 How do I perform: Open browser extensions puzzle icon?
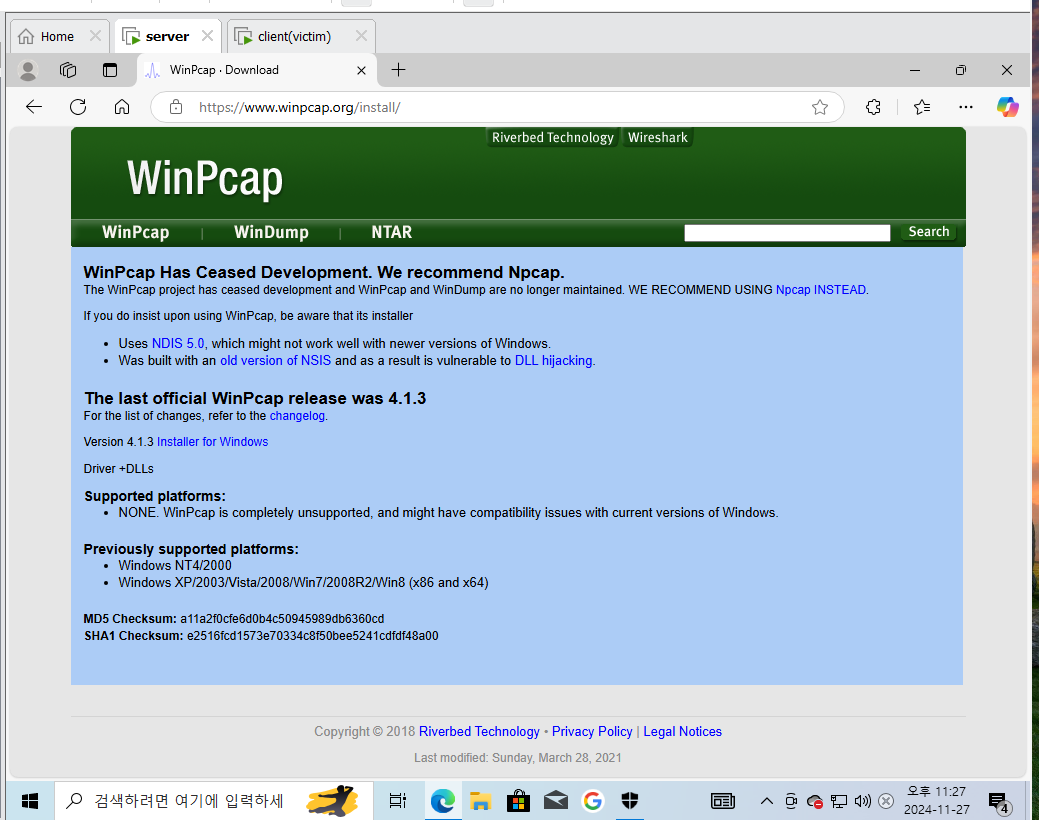tap(873, 107)
